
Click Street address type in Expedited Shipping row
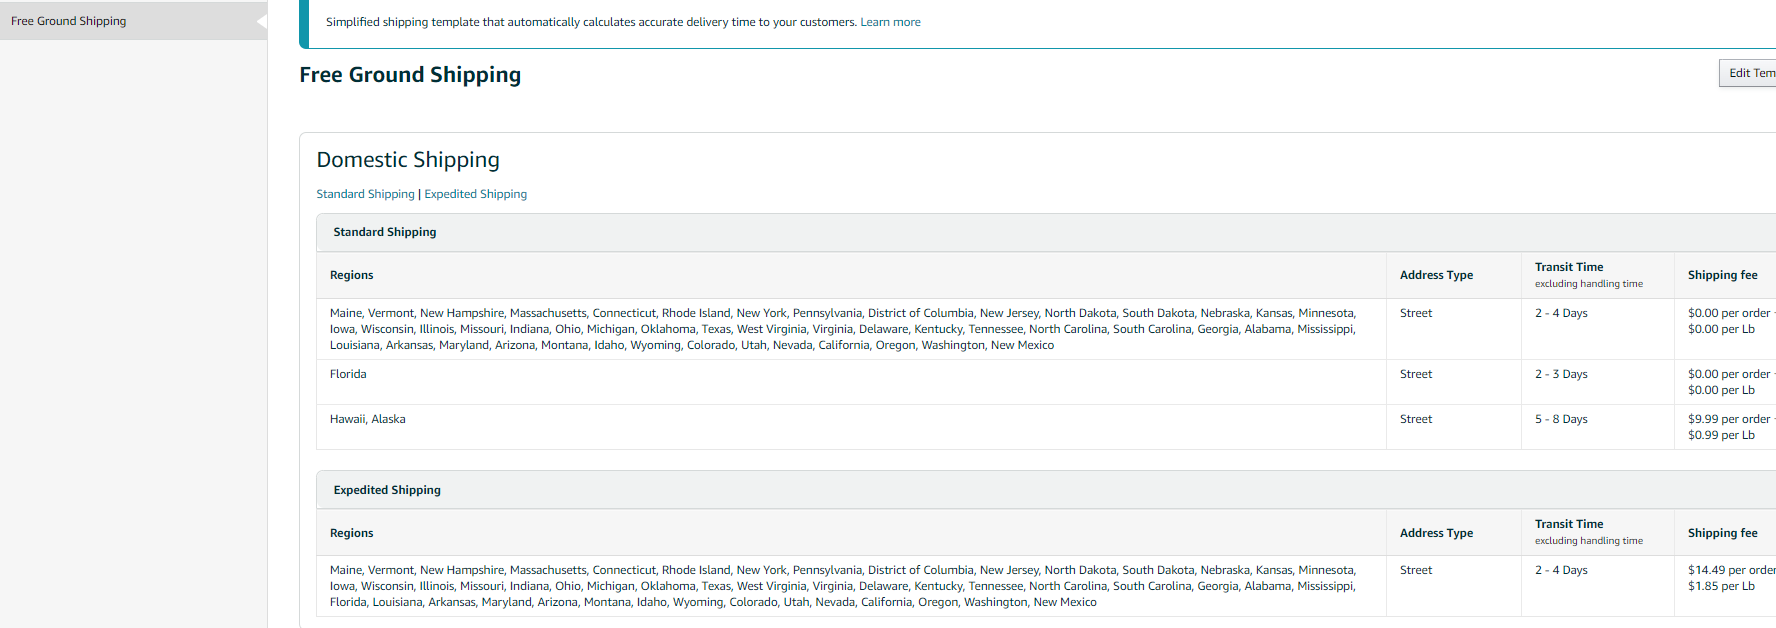coord(1416,570)
